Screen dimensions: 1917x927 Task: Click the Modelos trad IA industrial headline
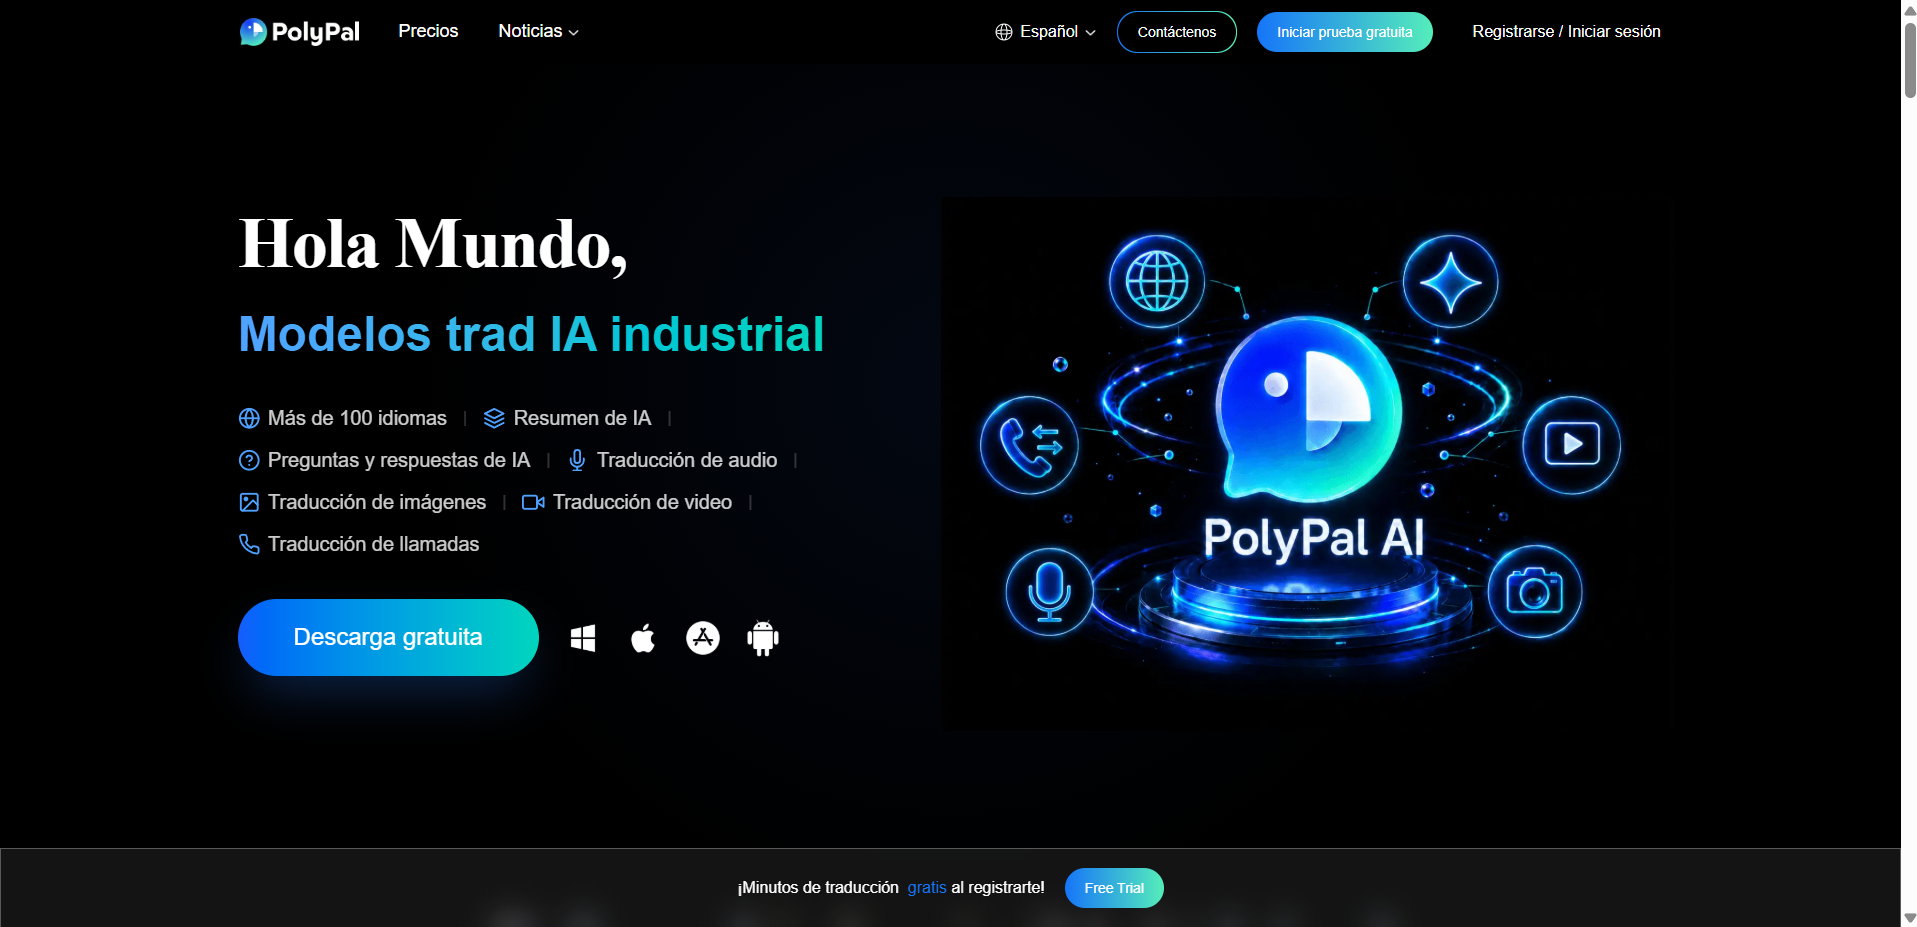[531, 334]
